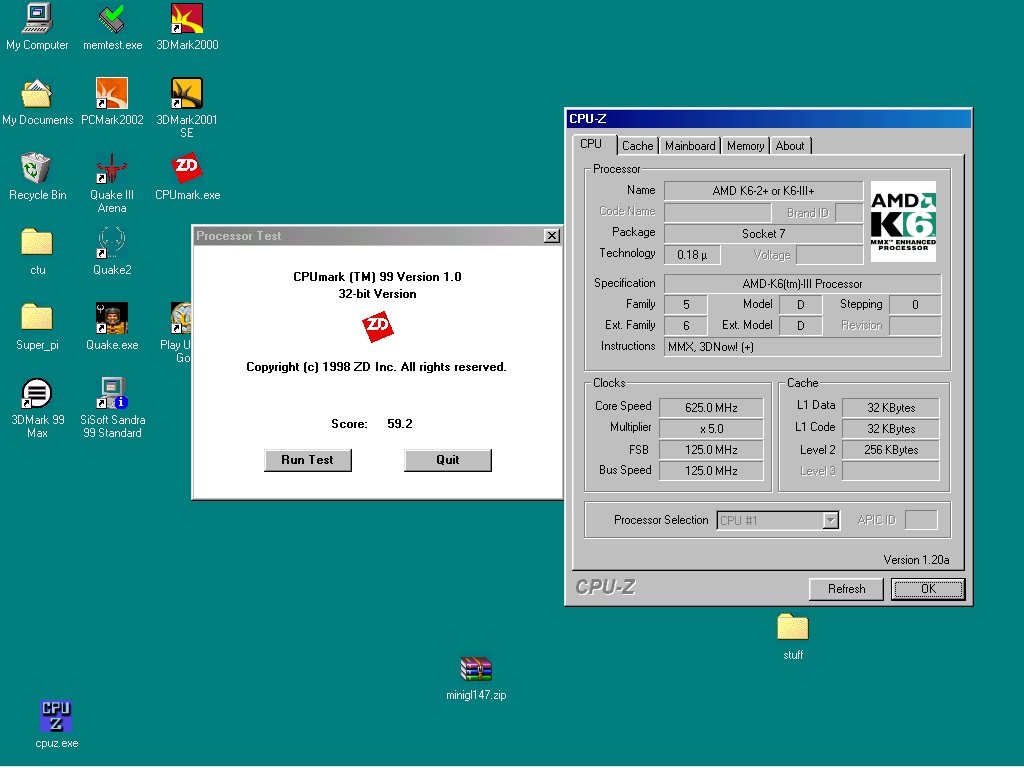Click the Core Speed value 625.0 MHz

711,408
